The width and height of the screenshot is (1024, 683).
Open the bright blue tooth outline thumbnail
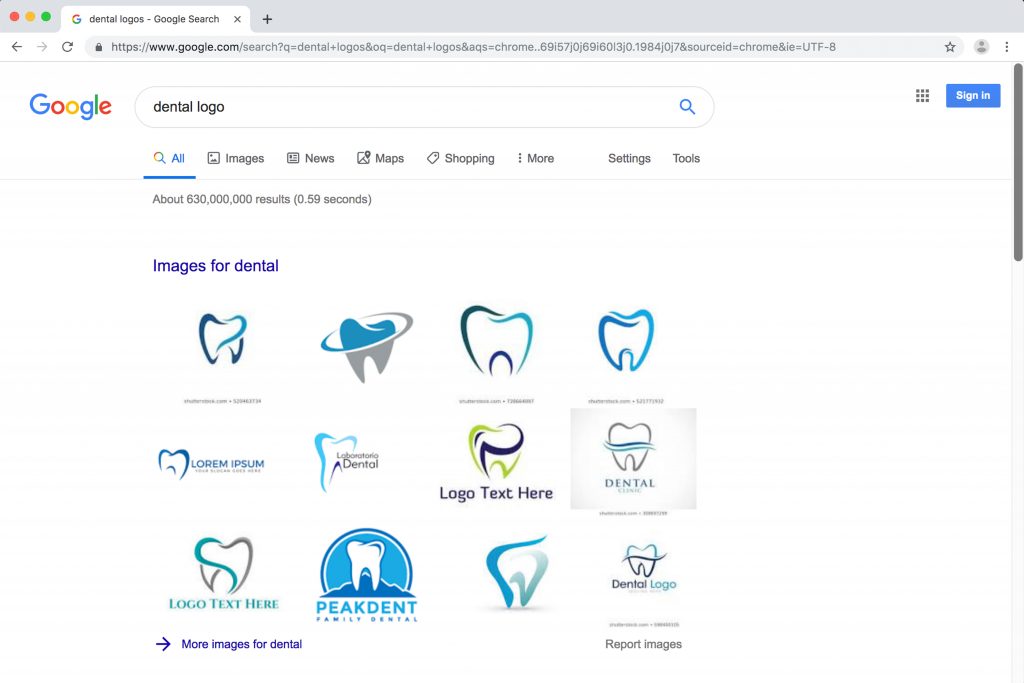tap(626, 340)
